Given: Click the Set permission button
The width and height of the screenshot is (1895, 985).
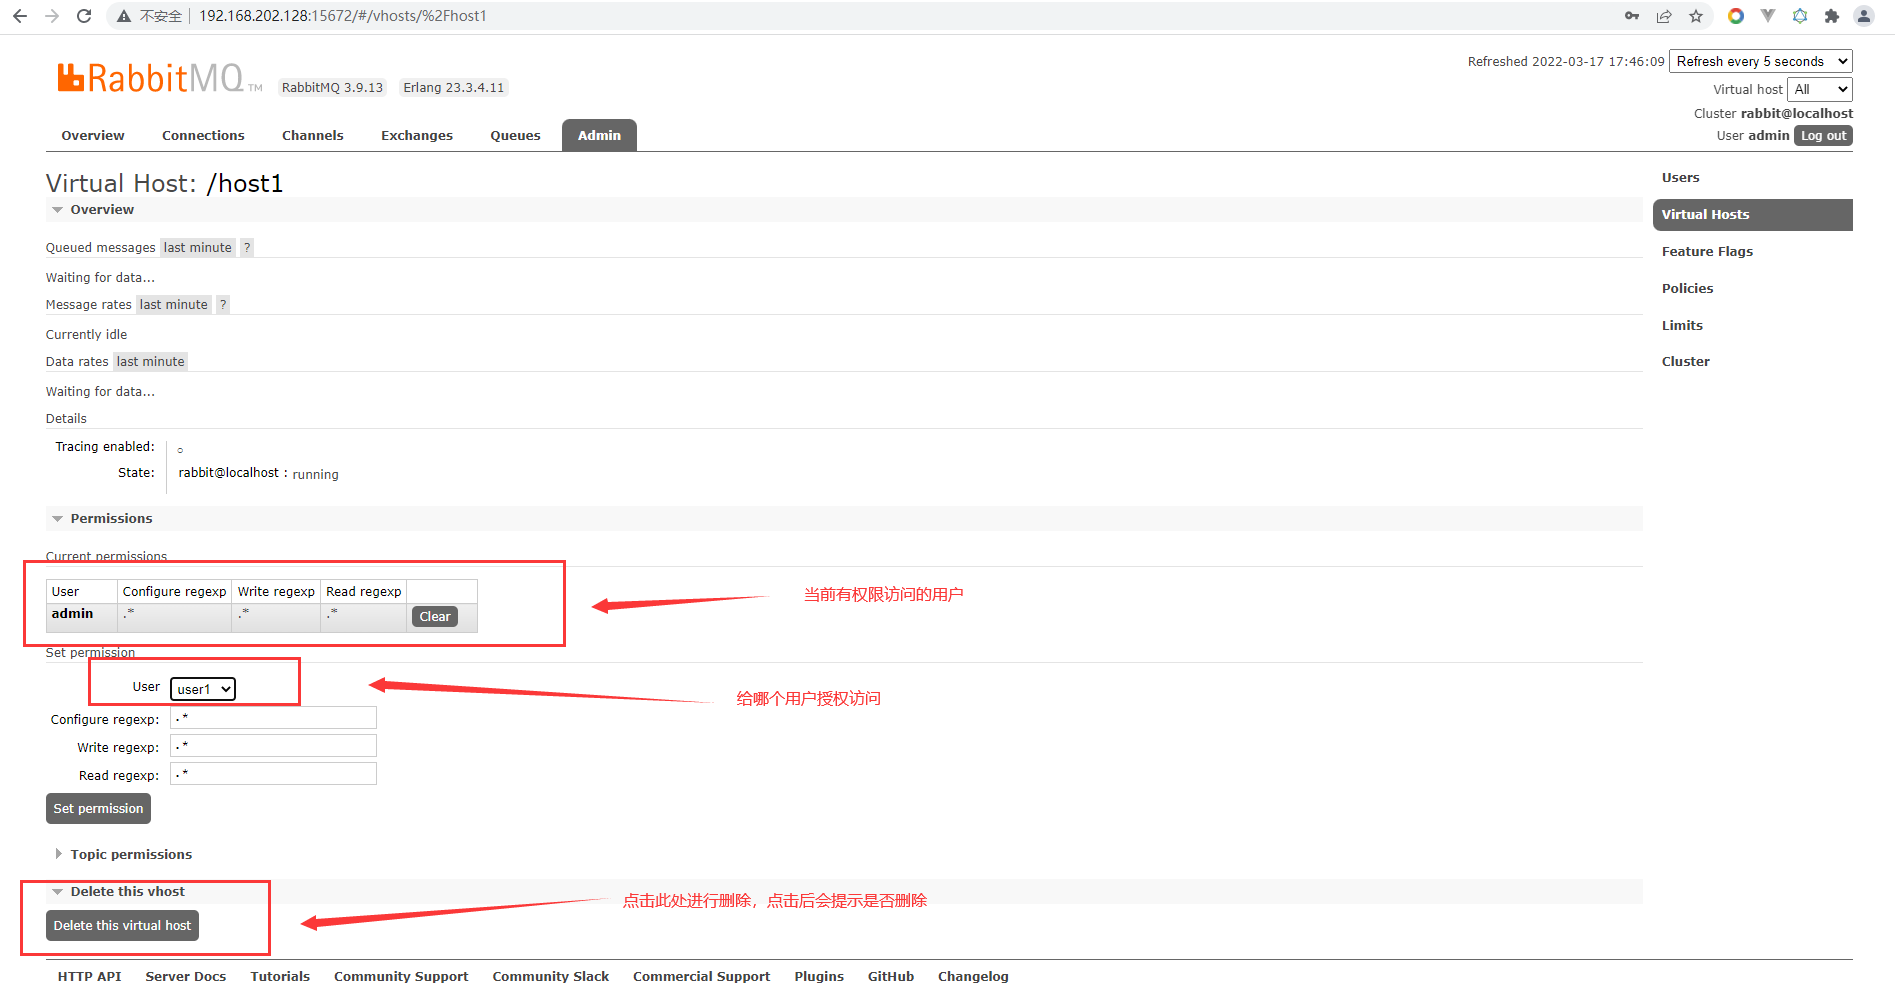Looking at the screenshot, I should [x=98, y=809].
